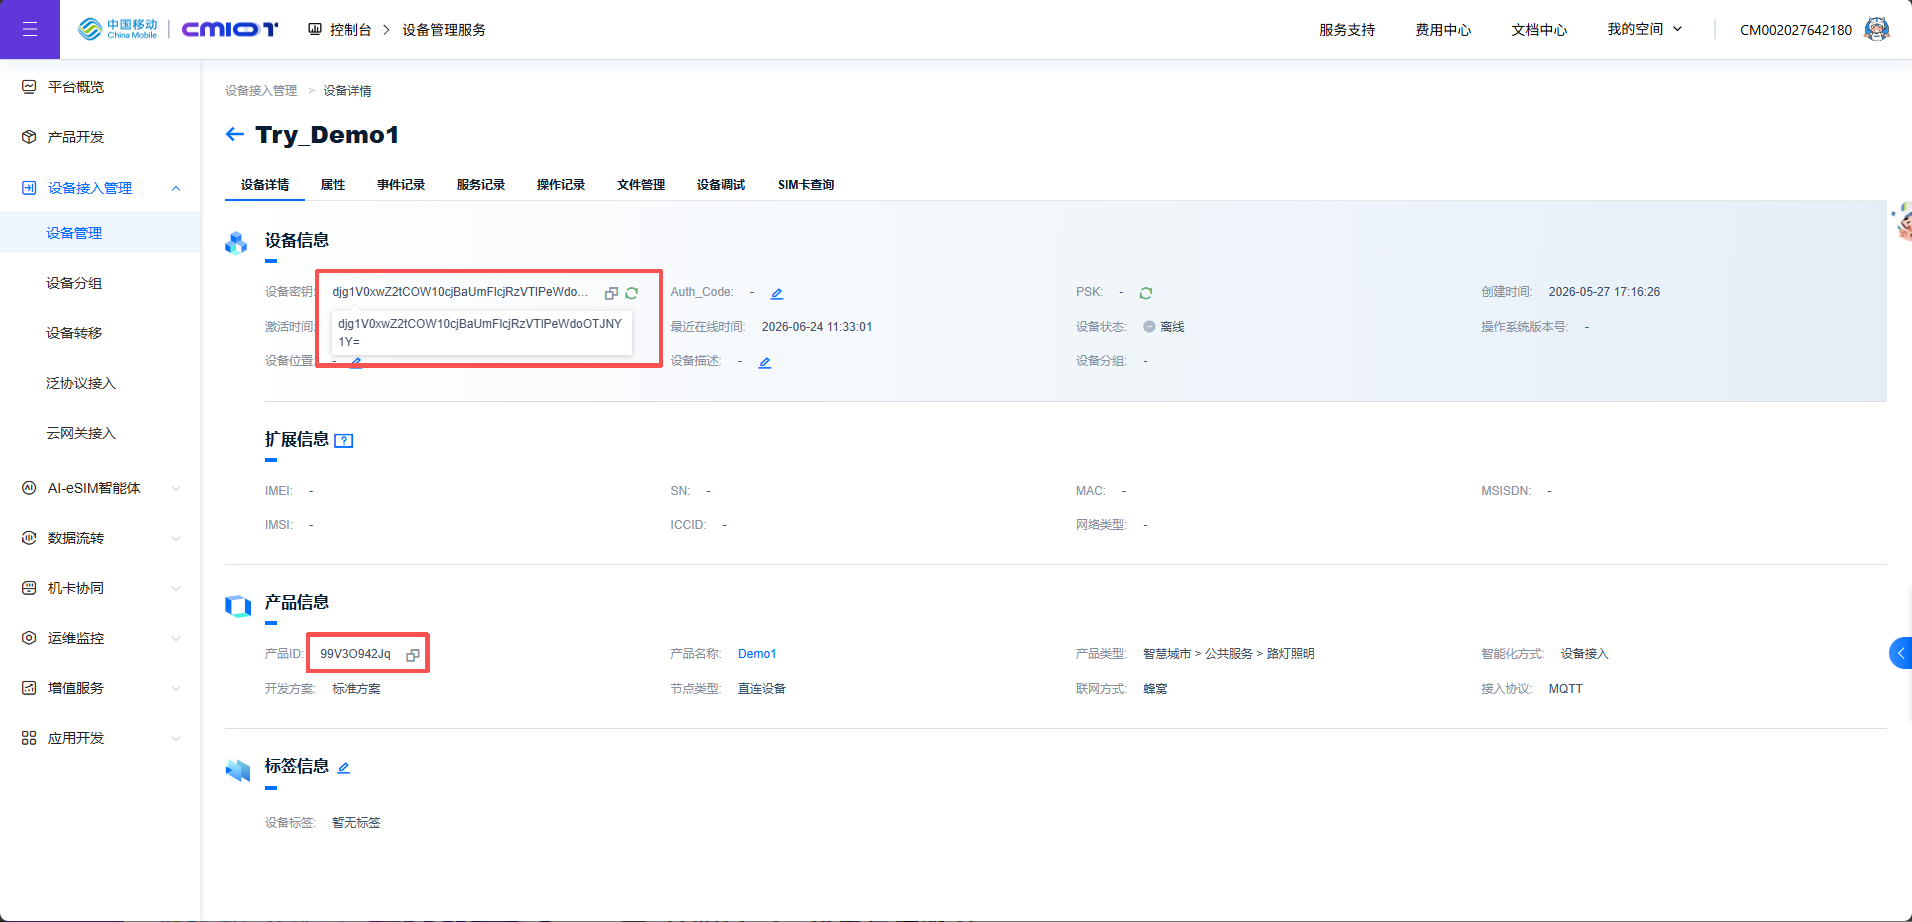Open 费用中心 in the header

click(x=1443, y=30)
